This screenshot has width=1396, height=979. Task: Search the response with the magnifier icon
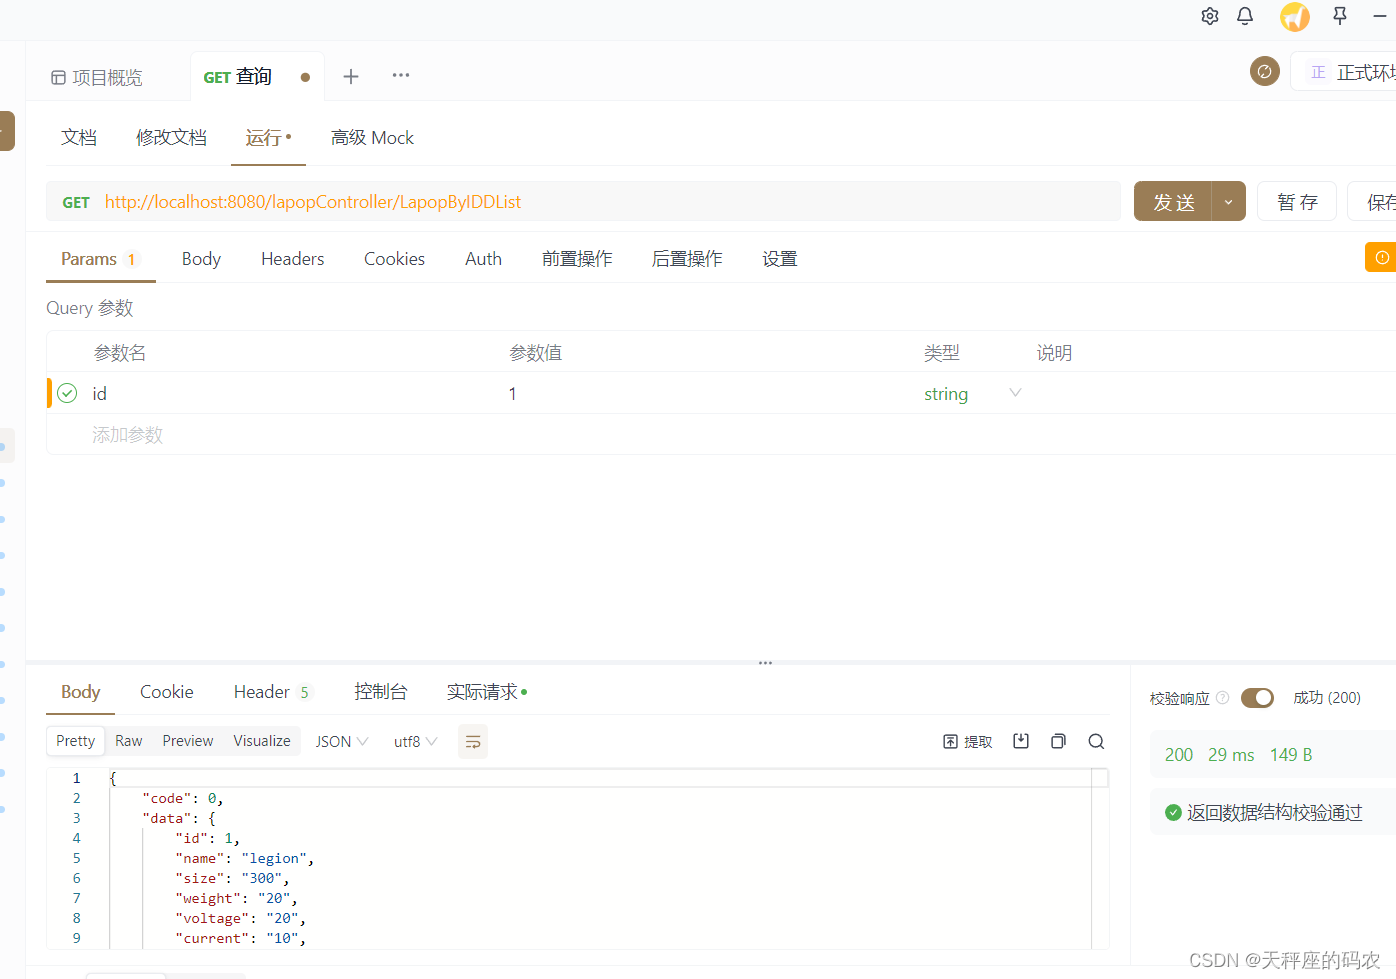(1096, 741)
